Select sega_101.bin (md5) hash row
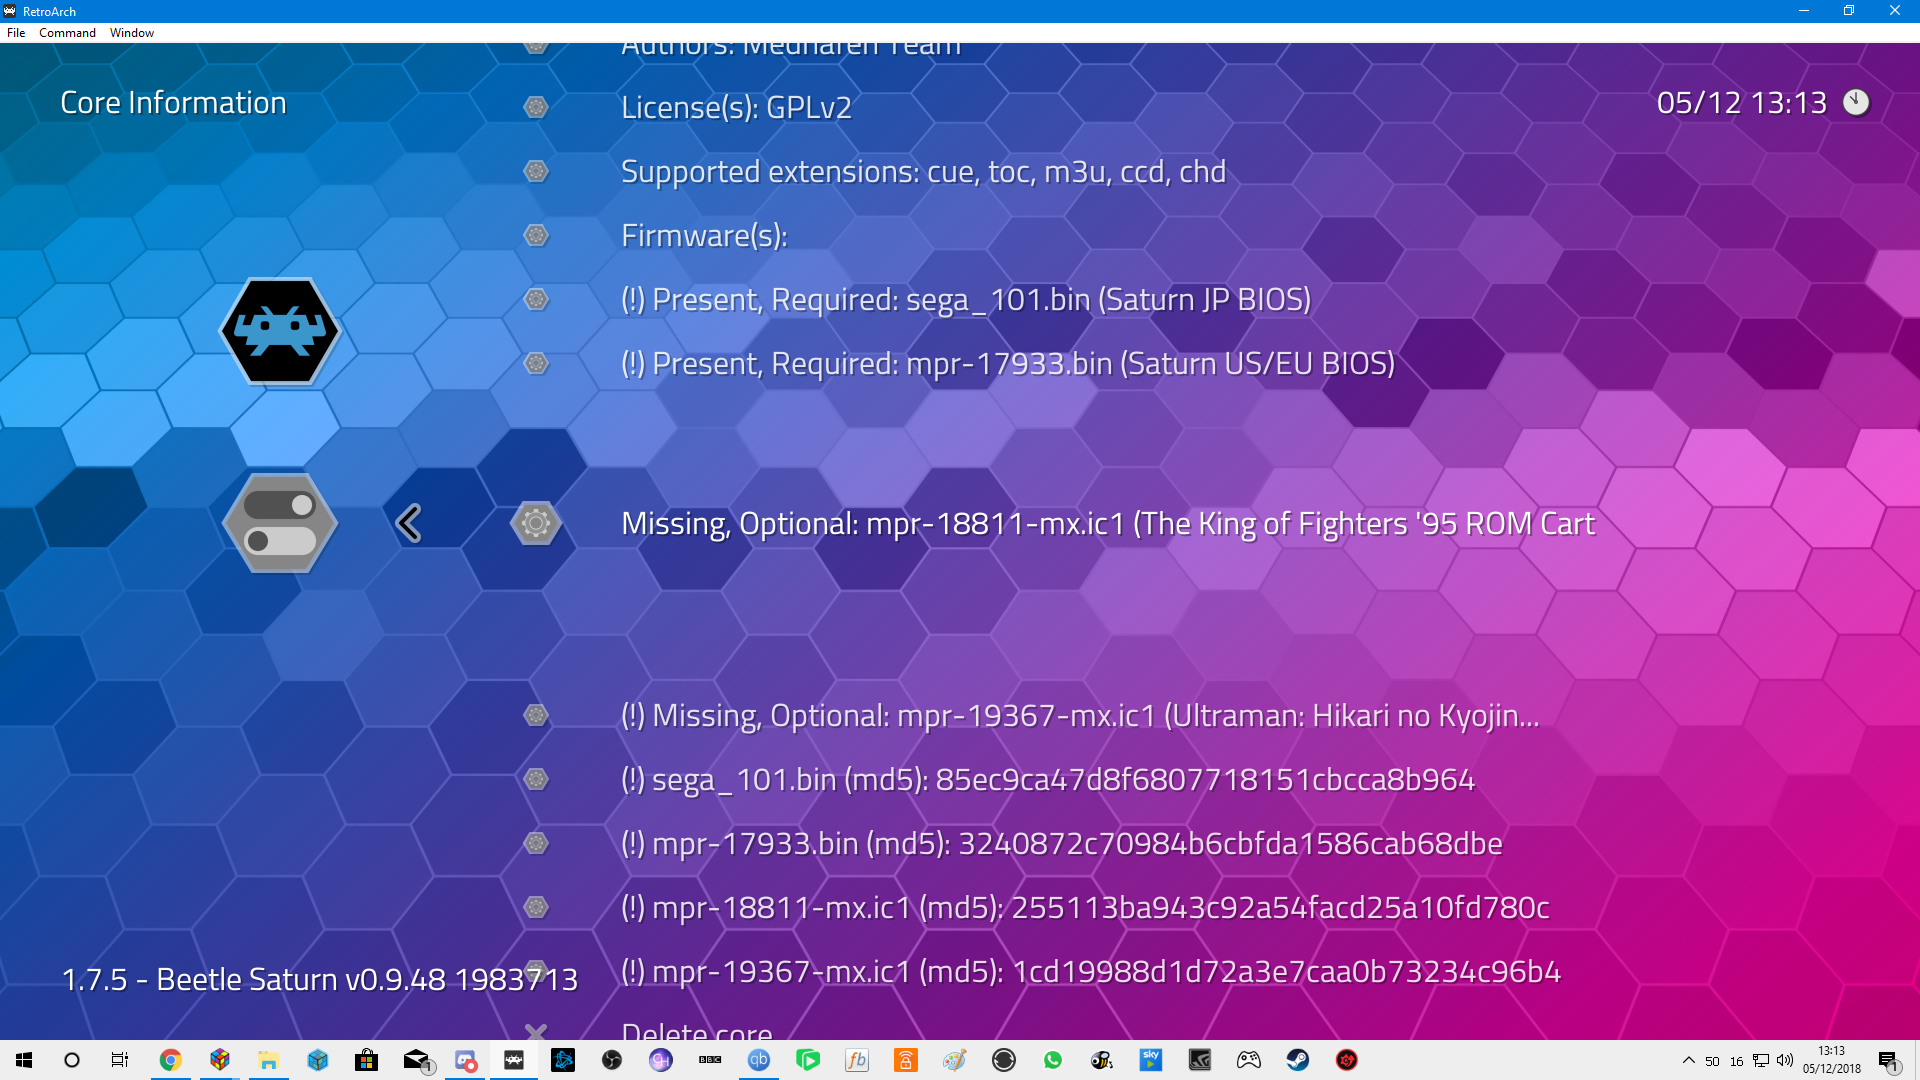 [x=1047, y=779]
